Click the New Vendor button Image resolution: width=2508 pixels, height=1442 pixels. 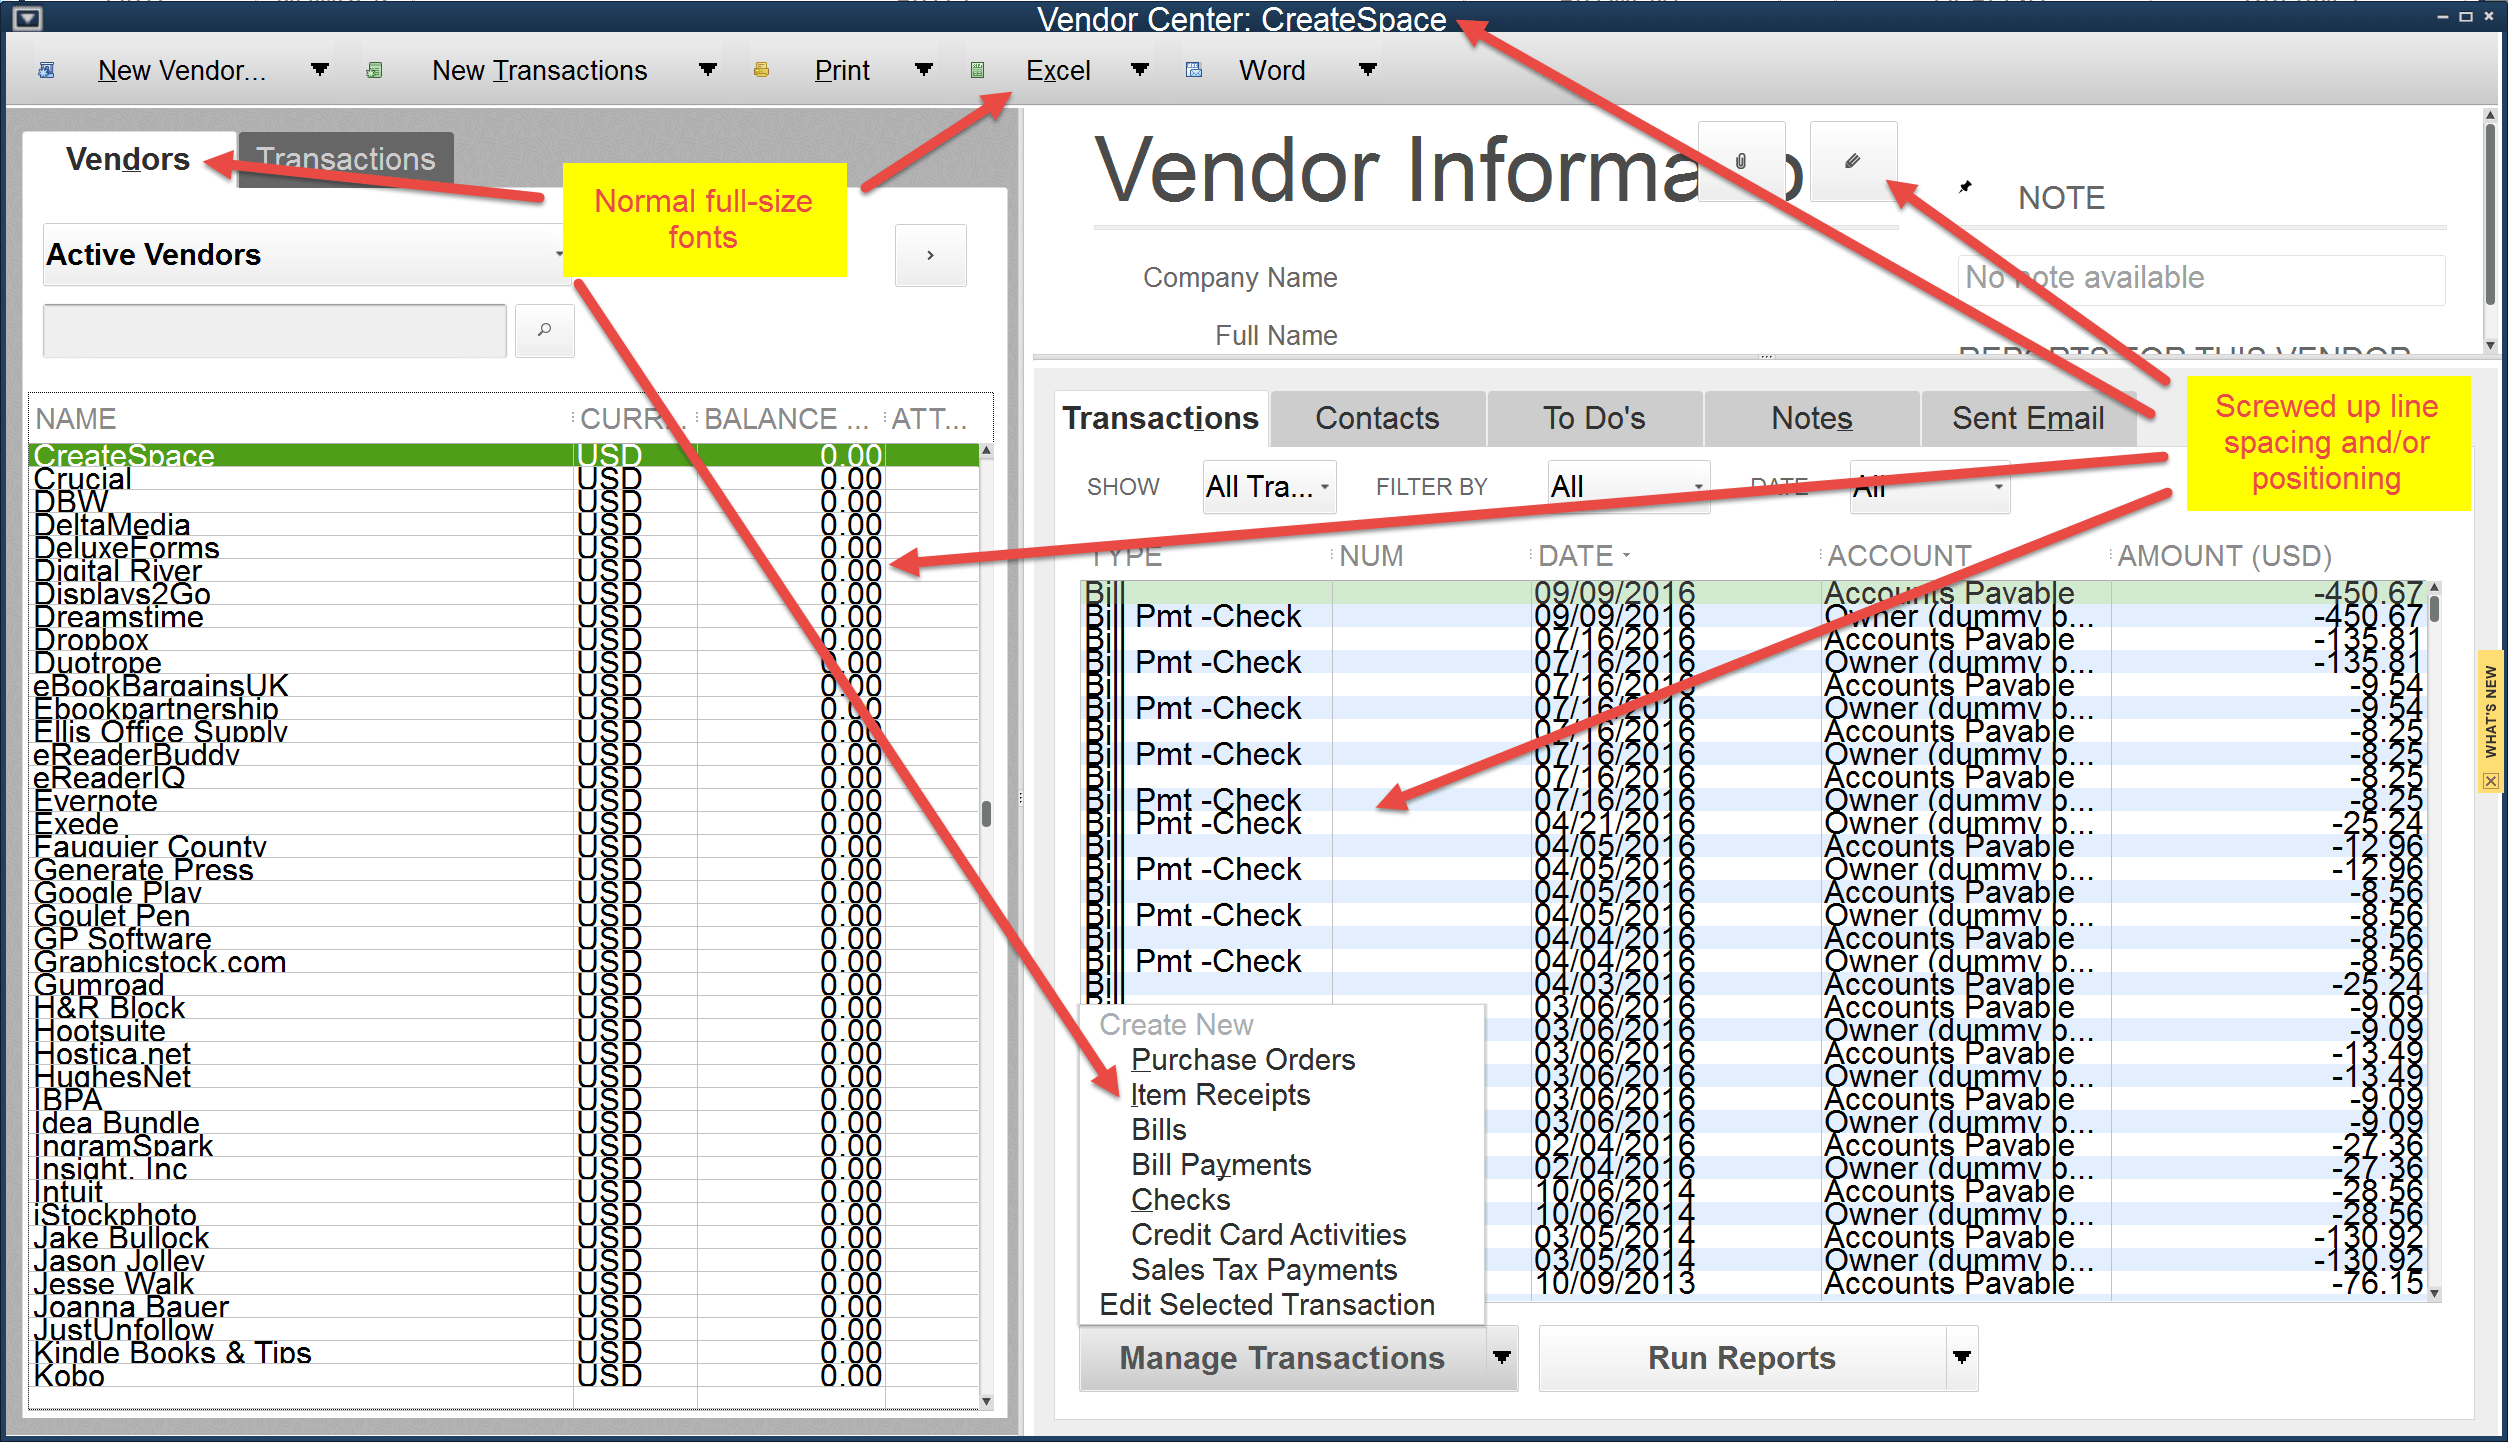pyautogui.click(x=182, y=70)
